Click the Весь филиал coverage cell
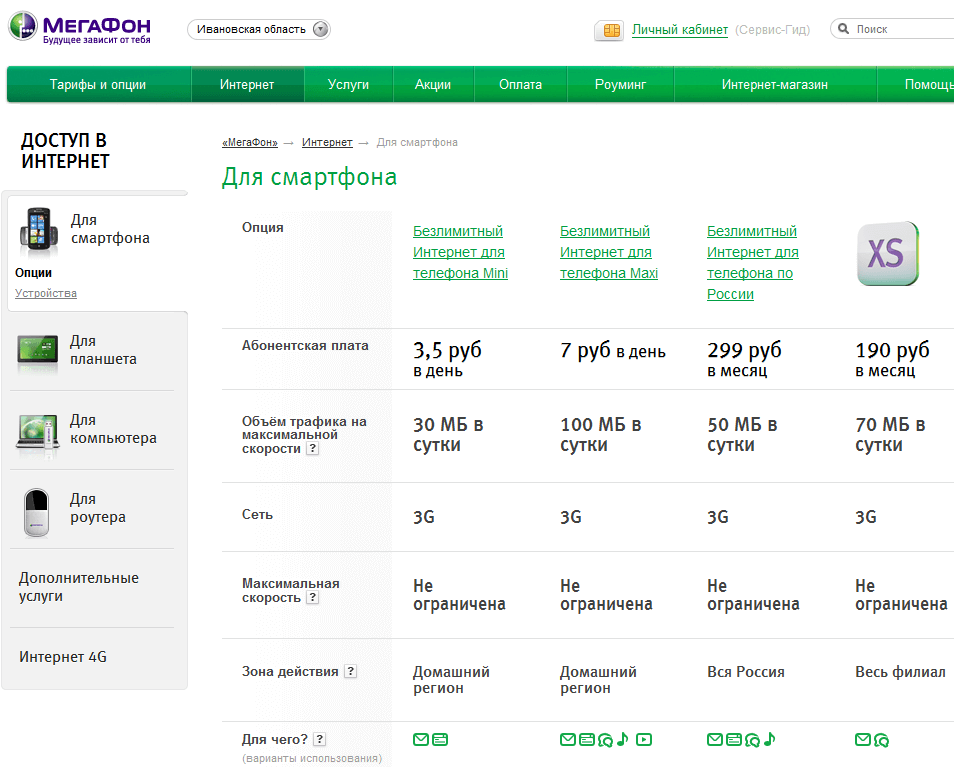 coord(900,672)
